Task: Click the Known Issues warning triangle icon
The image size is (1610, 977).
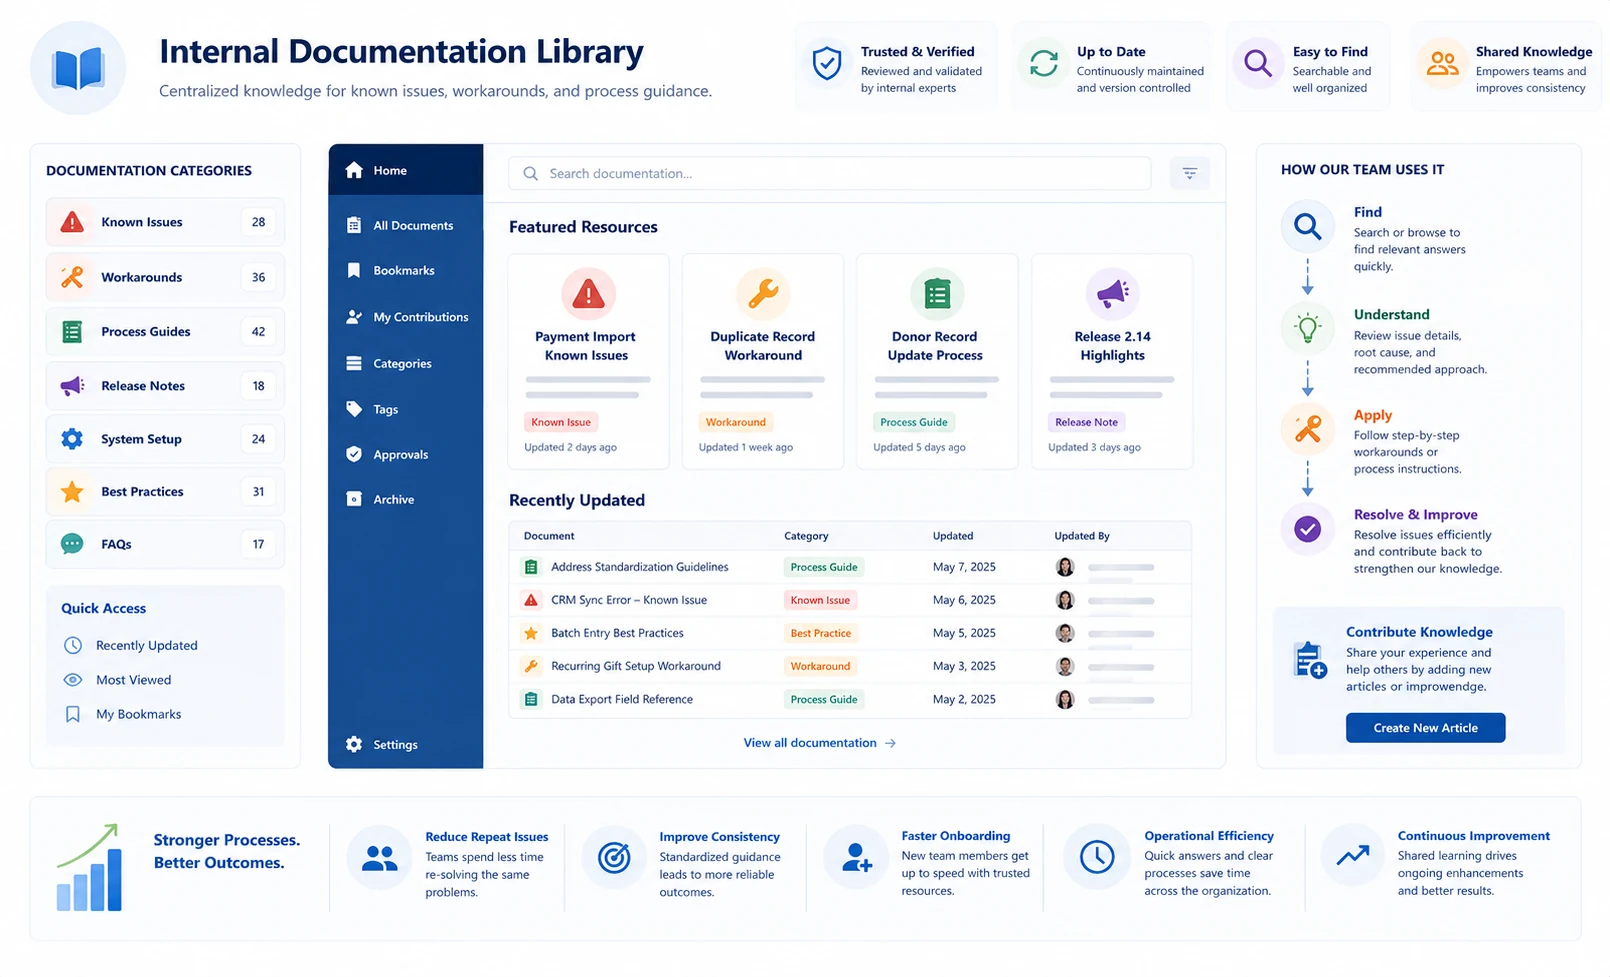Action: point(72,222)
